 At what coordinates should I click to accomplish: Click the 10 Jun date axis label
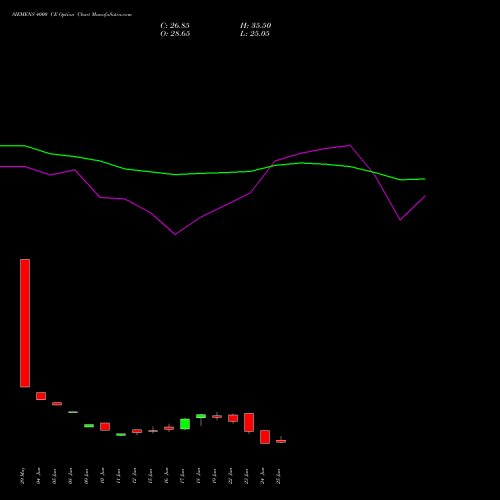[x=102, y=476]
